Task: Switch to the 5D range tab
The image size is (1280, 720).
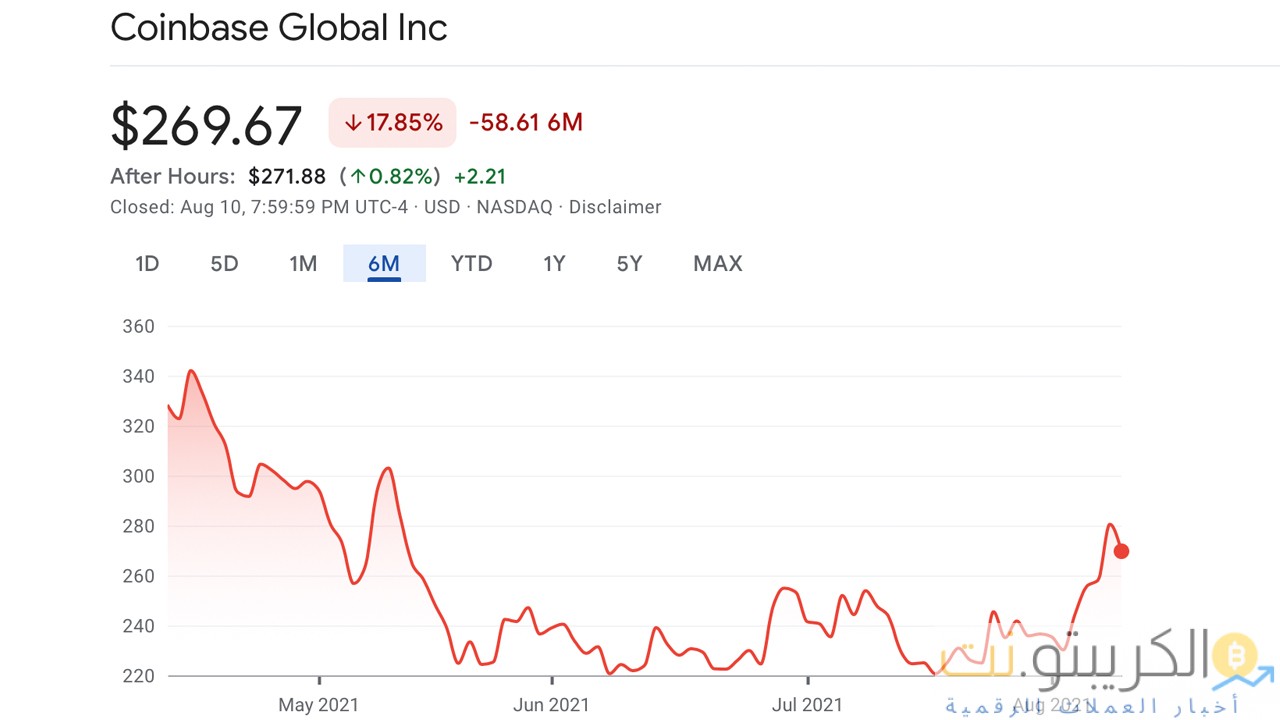Action: click(224, 264)
